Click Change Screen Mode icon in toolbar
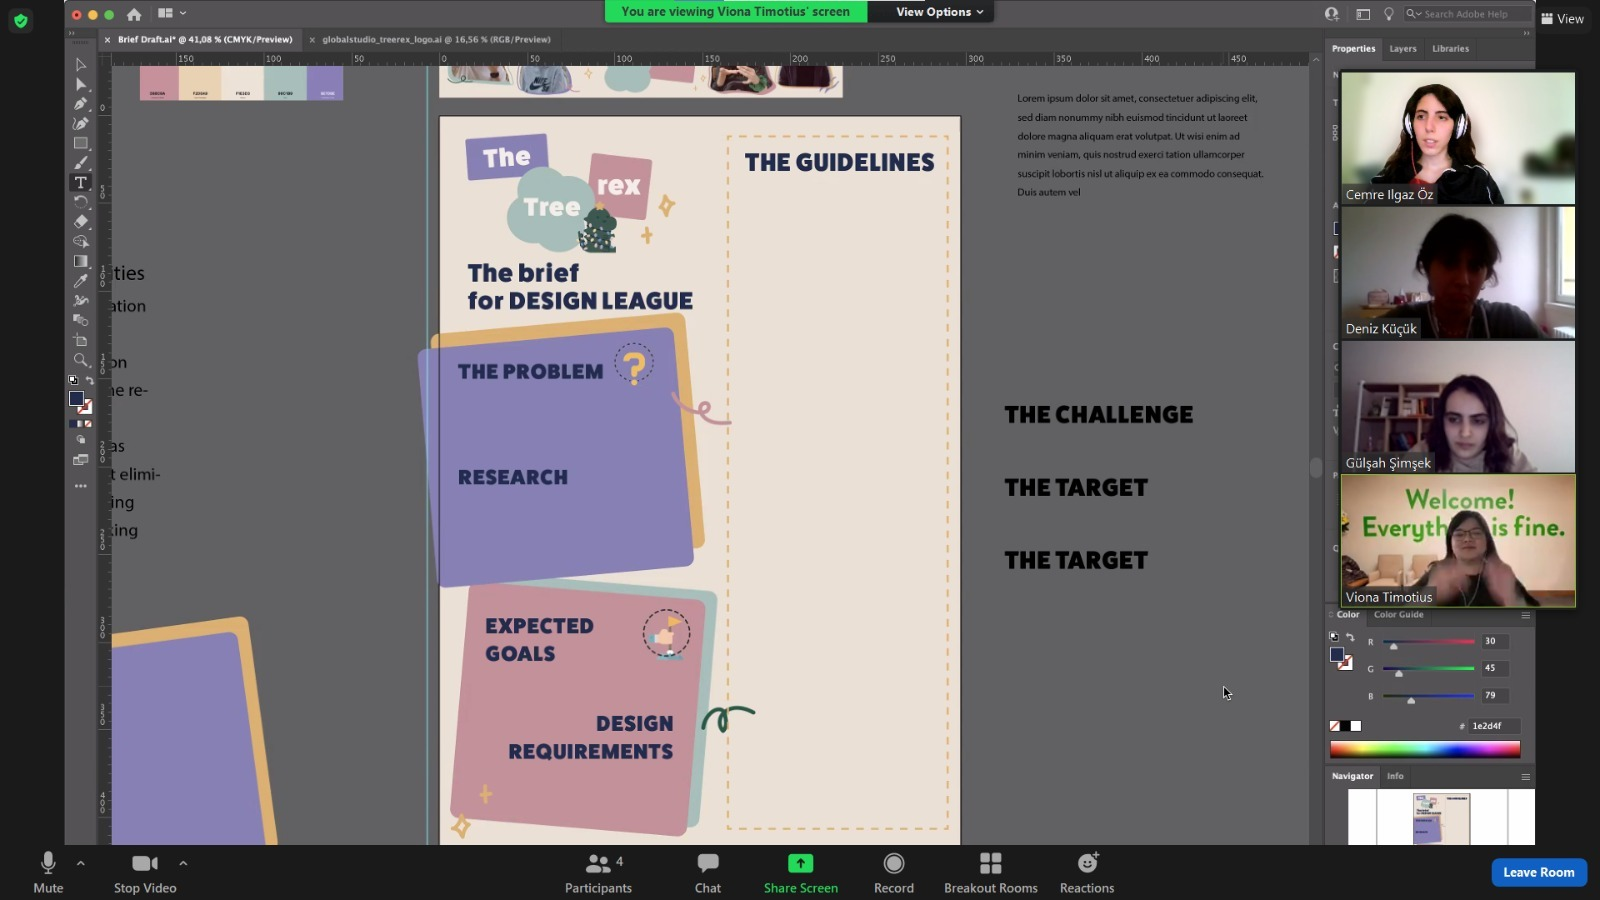Viewport: 1600px width, 900px height. click(81, 460)
